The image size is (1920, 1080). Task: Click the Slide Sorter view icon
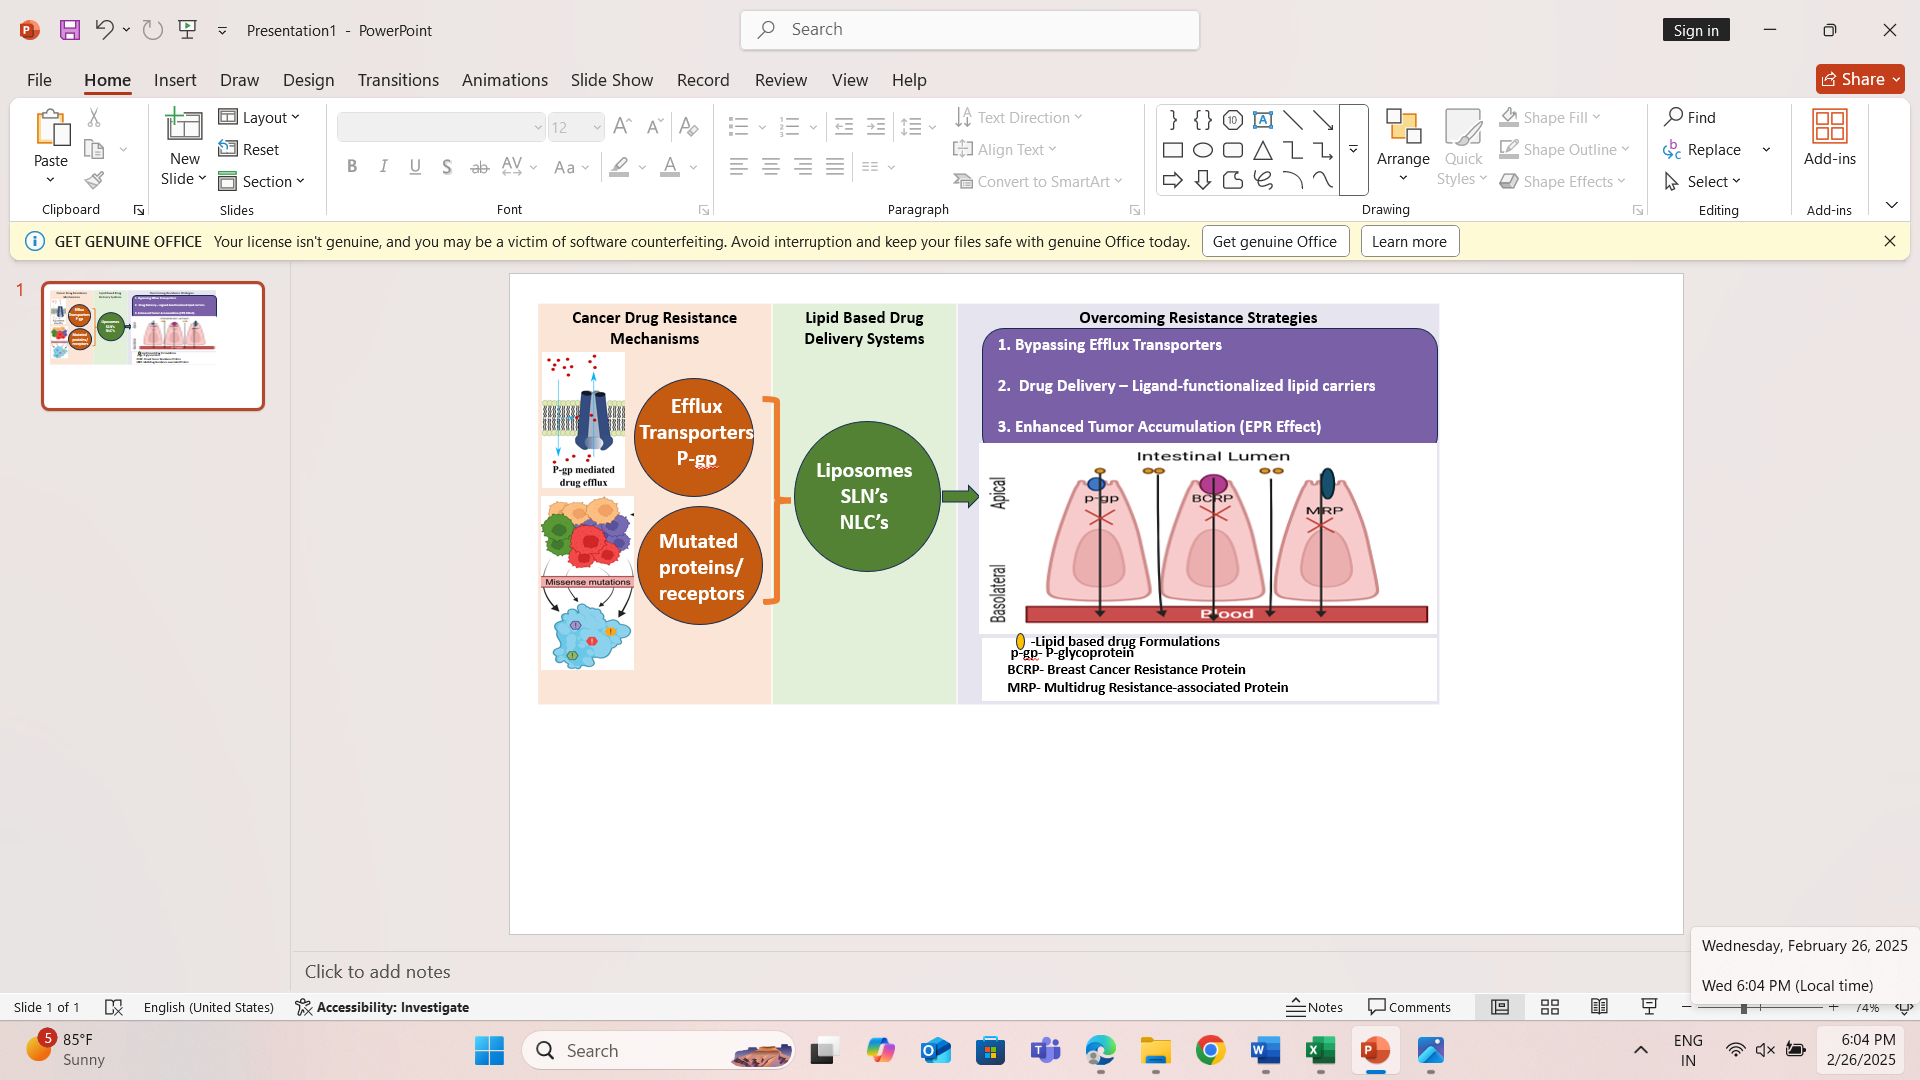pyautogui.click(x=1550, y=1007)
